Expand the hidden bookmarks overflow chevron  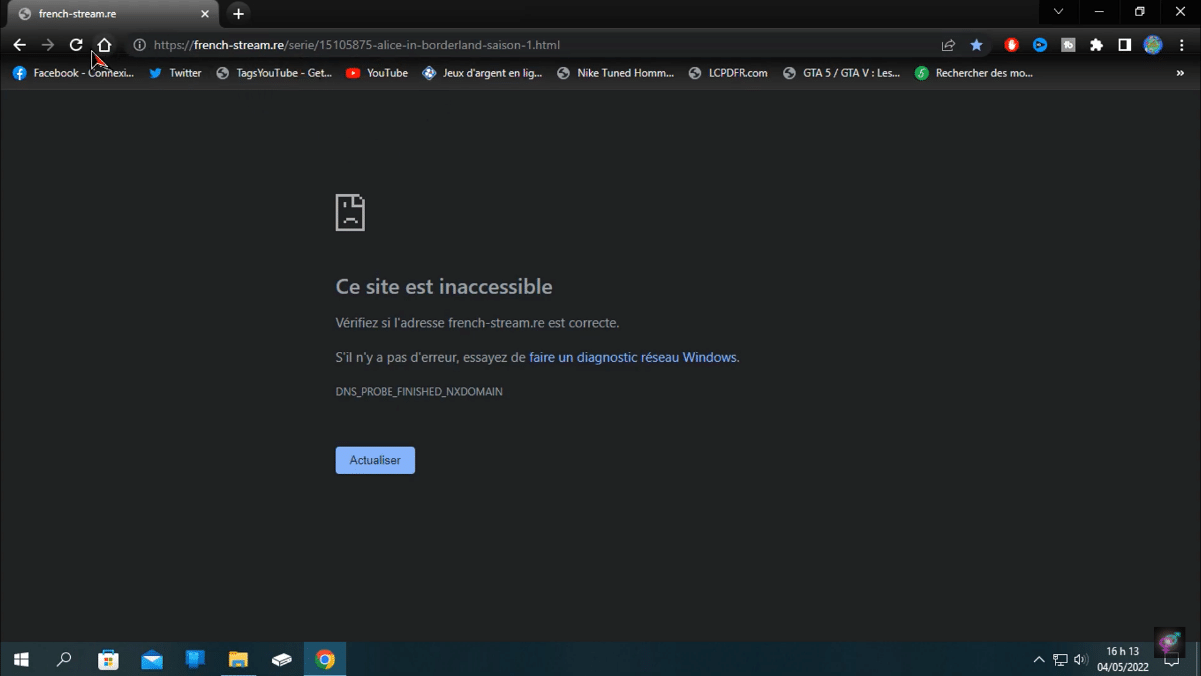(x=1180, y=73)
